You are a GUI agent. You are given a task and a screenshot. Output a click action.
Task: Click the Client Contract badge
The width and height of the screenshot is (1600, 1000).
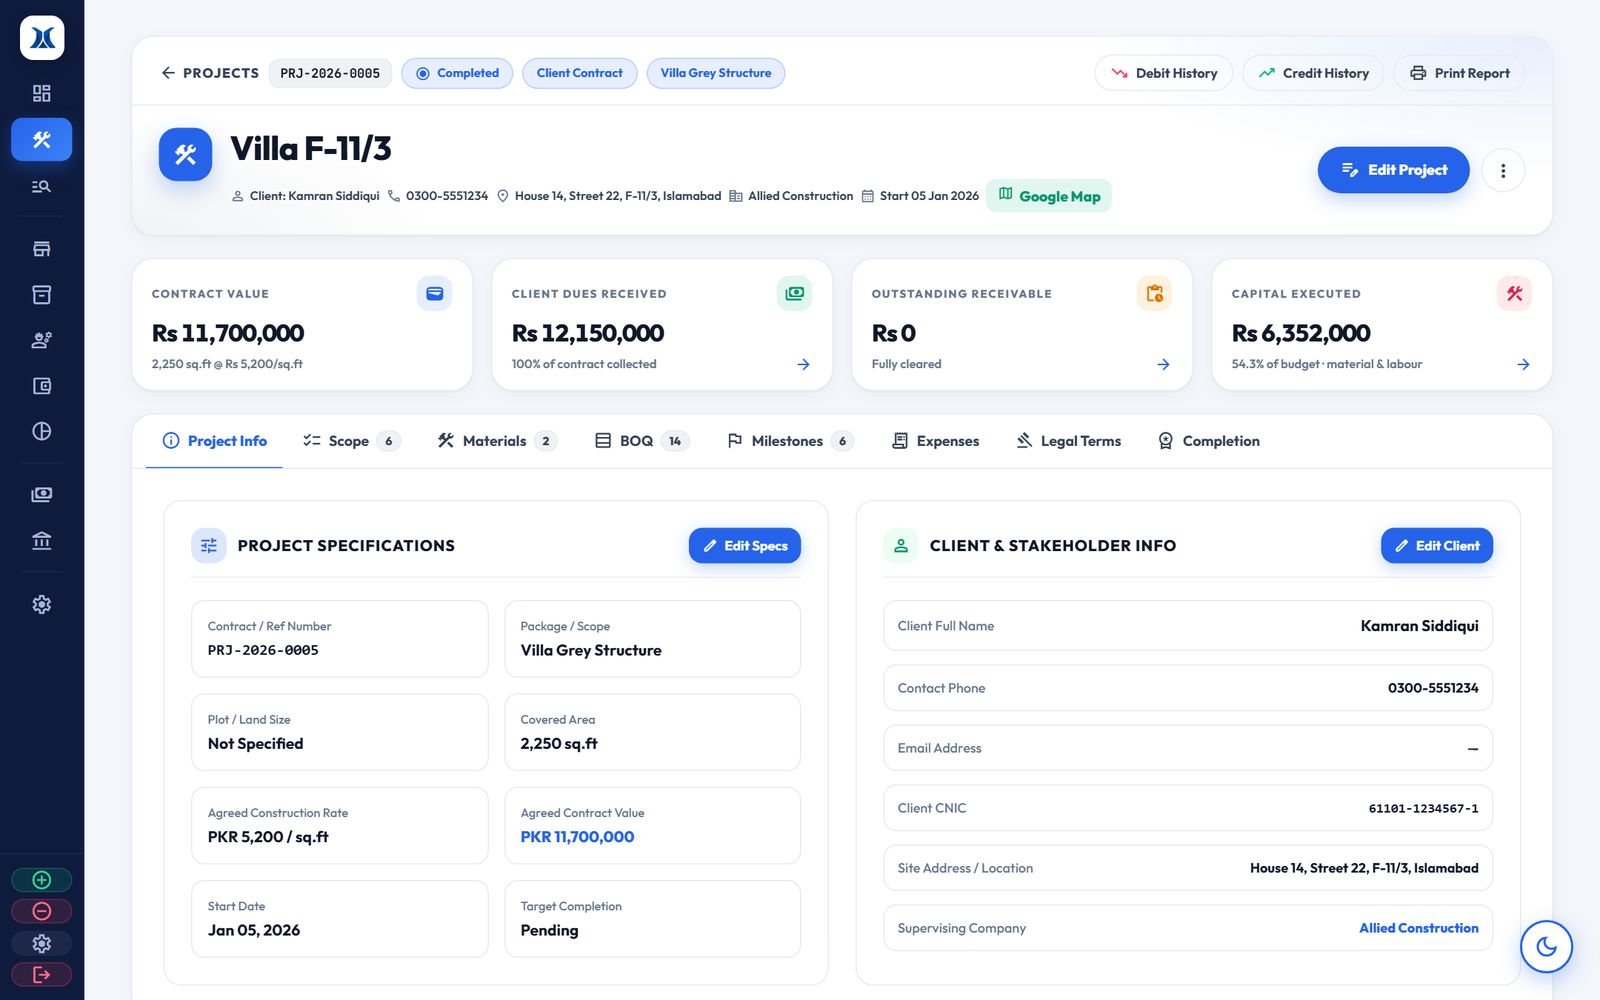[579, 73]
